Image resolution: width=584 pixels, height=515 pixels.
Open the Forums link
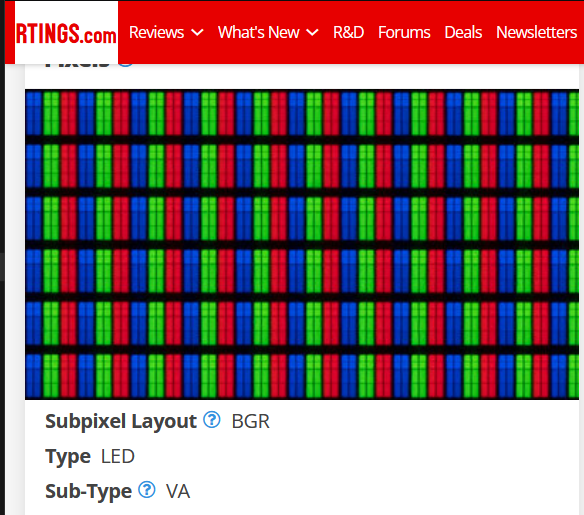[x=404, y=32]
